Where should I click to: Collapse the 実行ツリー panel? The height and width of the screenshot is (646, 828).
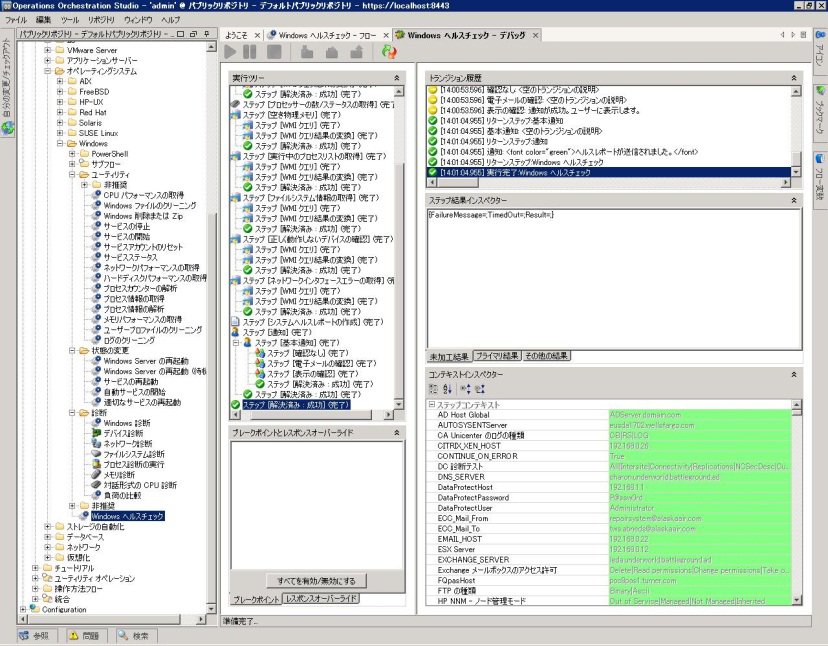click(x=397, y=78)
